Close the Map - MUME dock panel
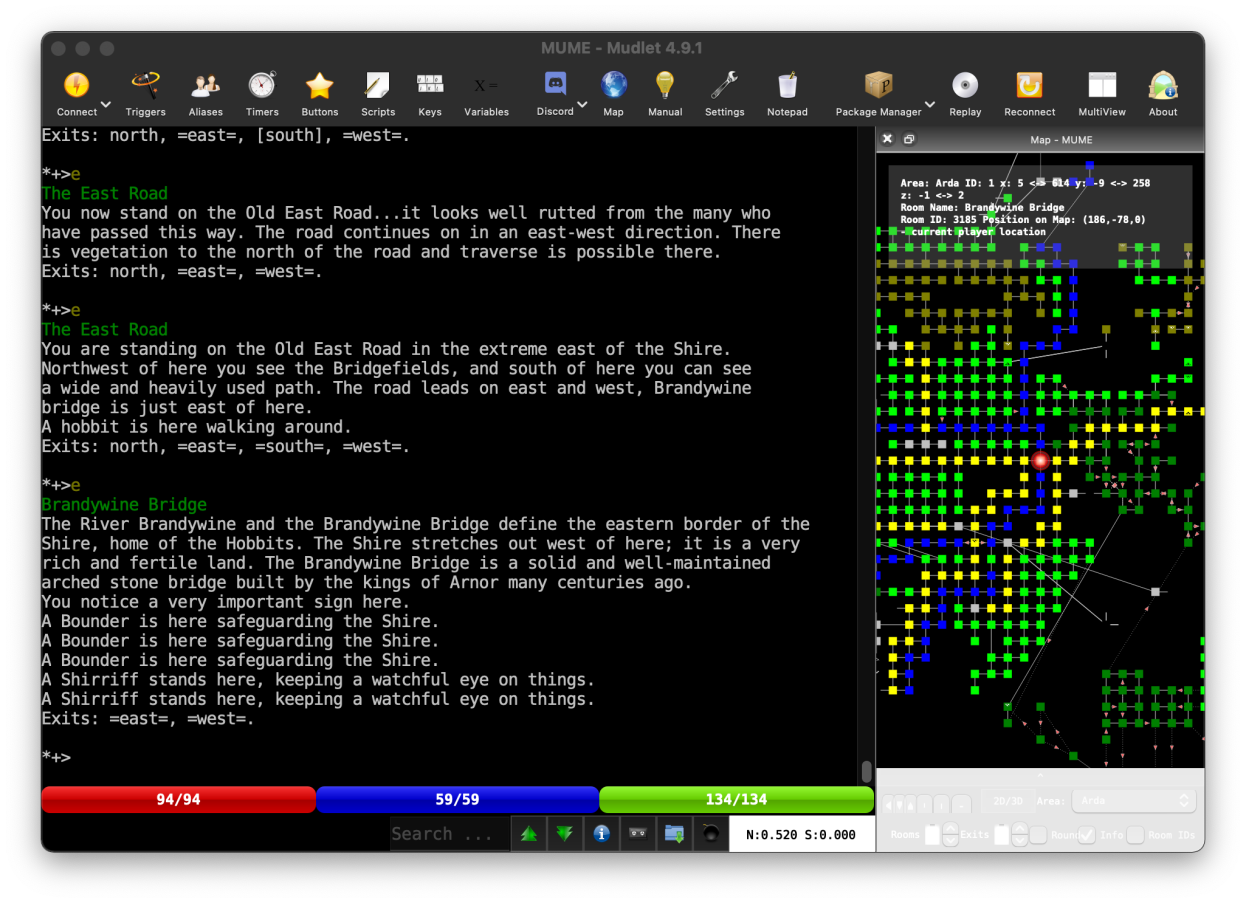1246x903 pixels. point(887,139)
